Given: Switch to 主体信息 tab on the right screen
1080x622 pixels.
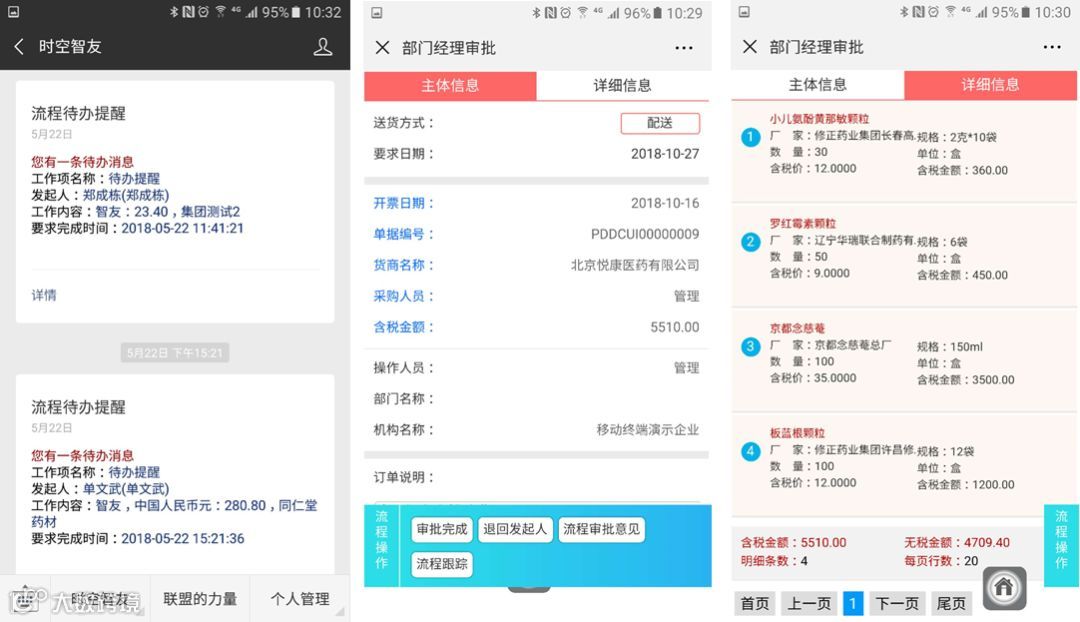Looking at the screenshot, I should pos(818,85).
